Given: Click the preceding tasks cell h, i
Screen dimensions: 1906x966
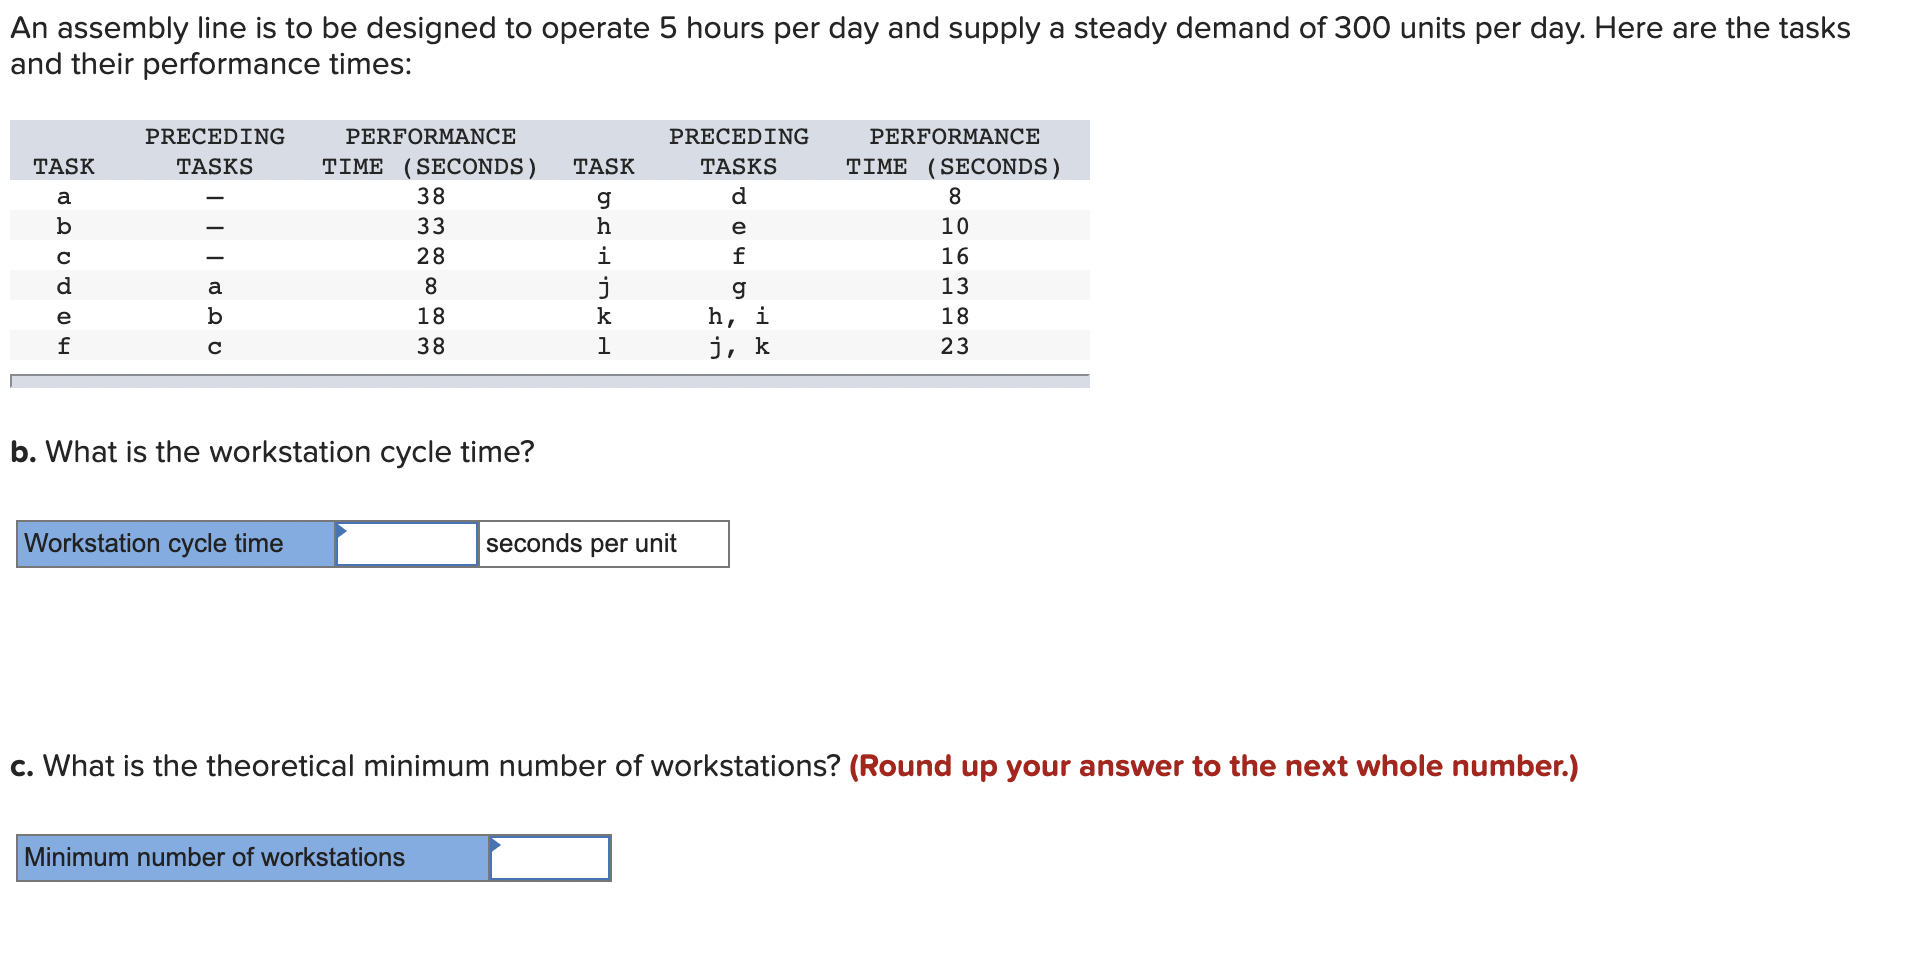Looking at the screenshot, I should pyautogui.click(x=739, y=317).
